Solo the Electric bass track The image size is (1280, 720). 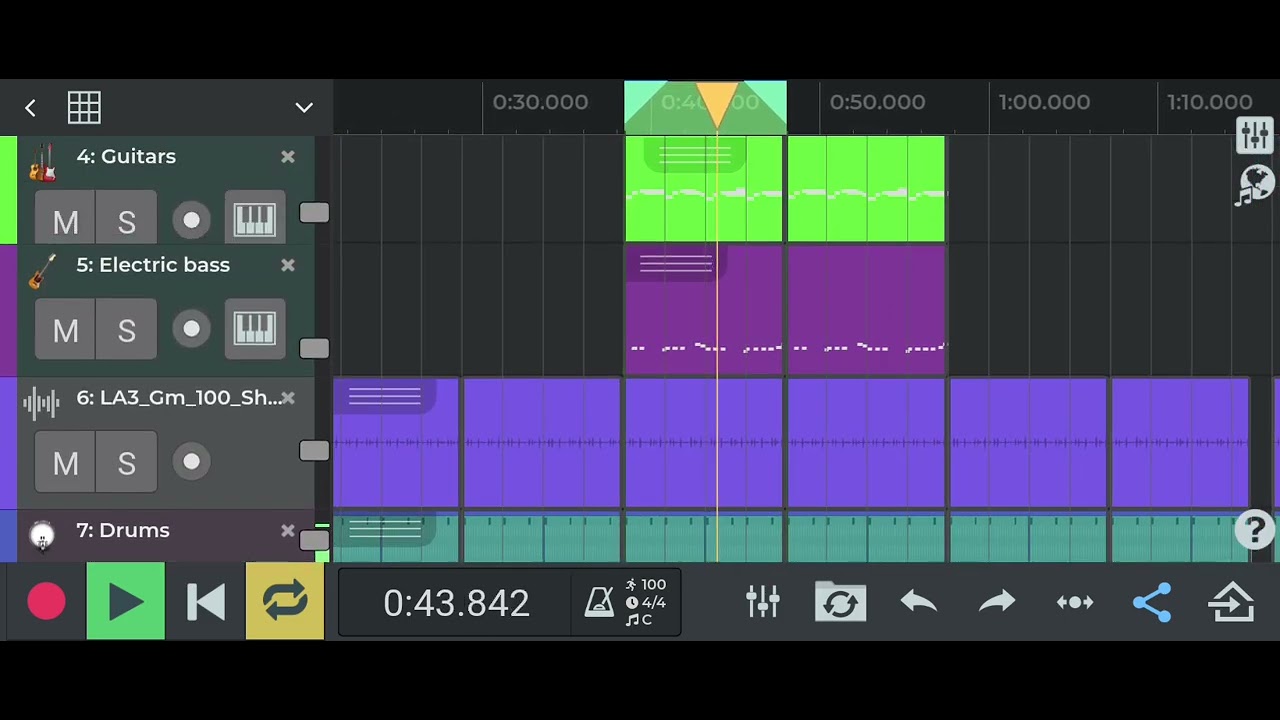tap(127, 329)
